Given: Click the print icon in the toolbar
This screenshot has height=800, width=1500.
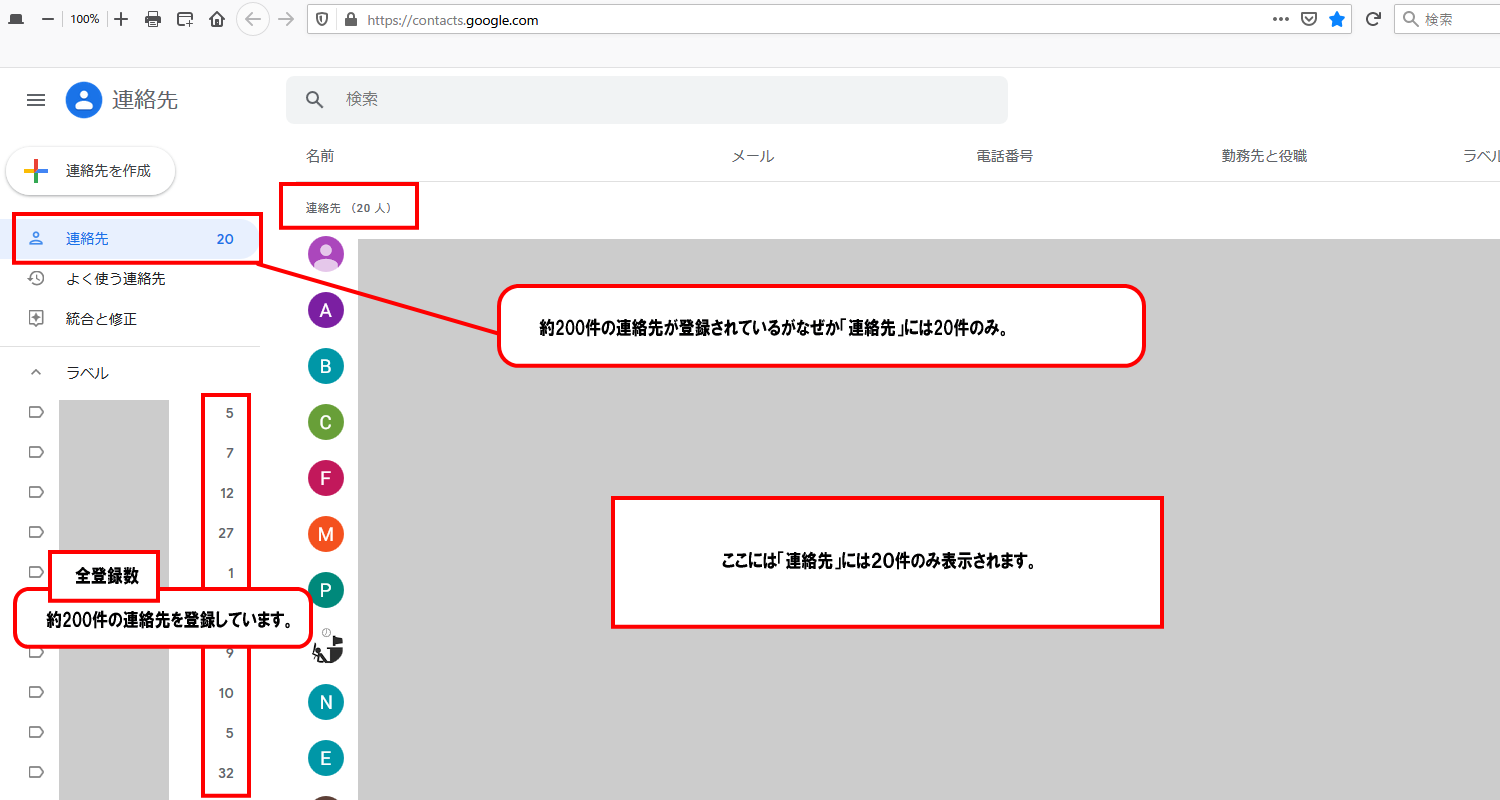Looking at the screenshot, I should (x=151, y=19).
